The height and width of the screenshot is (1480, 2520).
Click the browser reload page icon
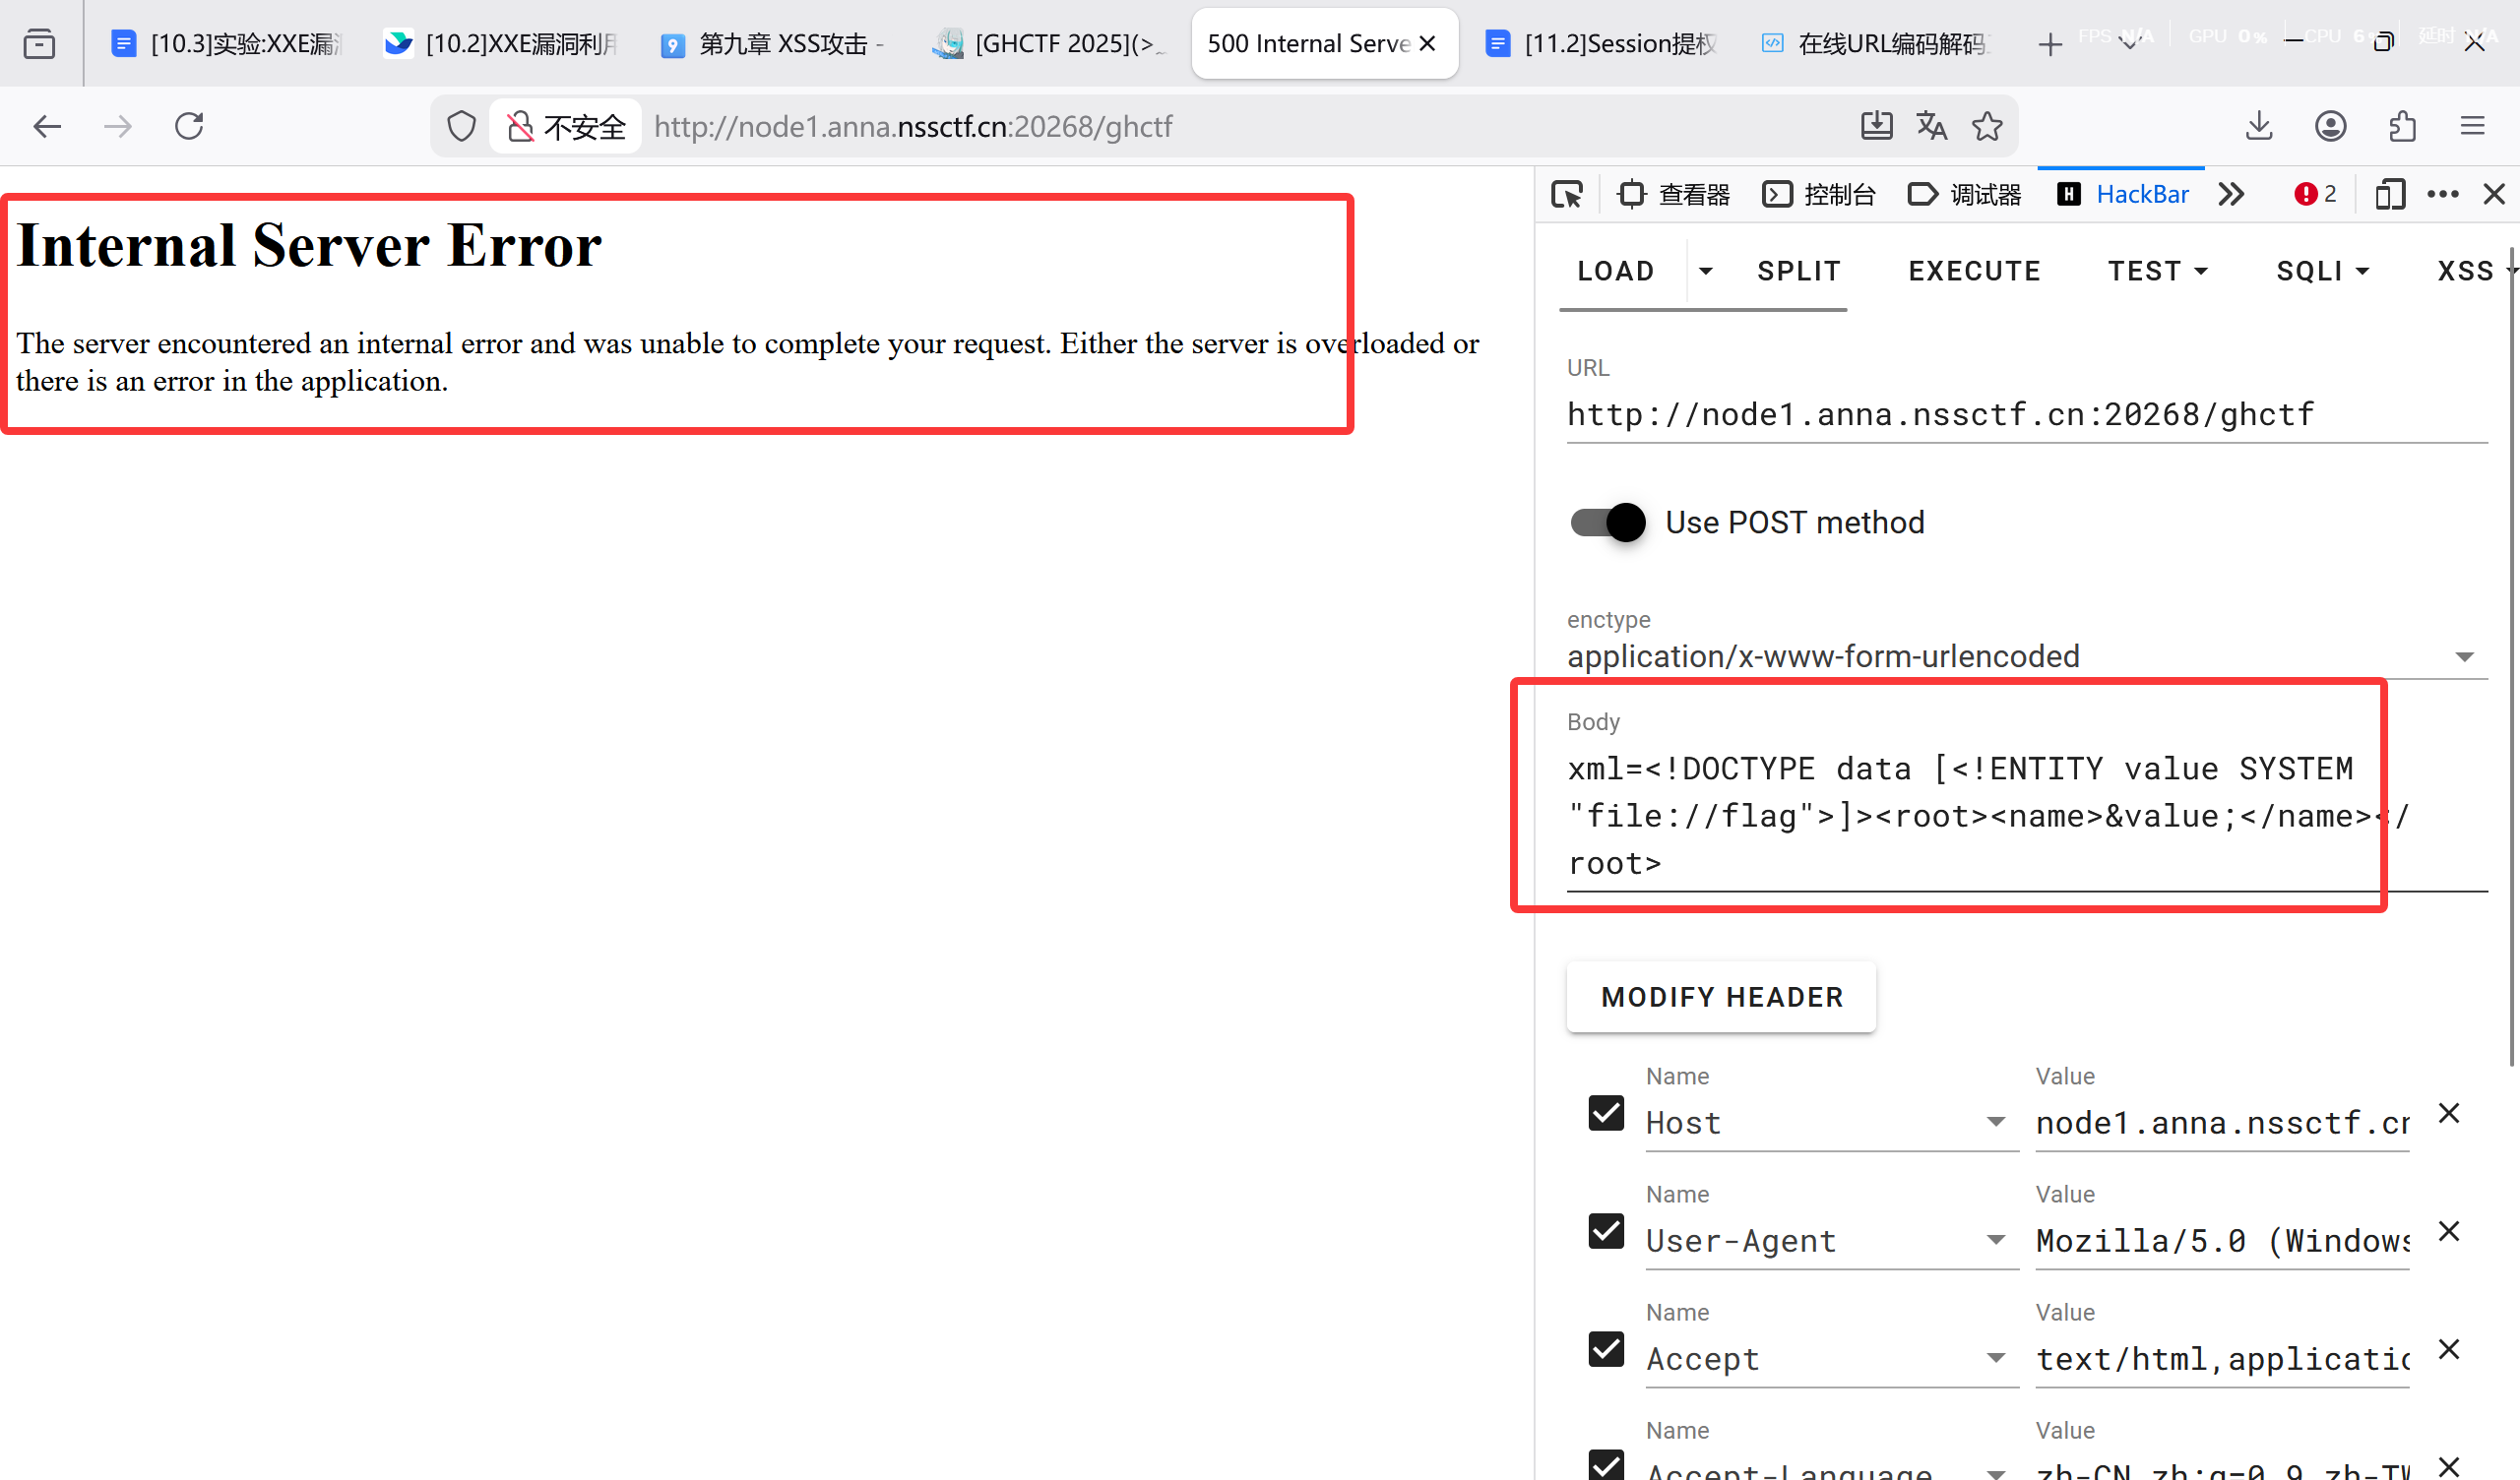189,126
